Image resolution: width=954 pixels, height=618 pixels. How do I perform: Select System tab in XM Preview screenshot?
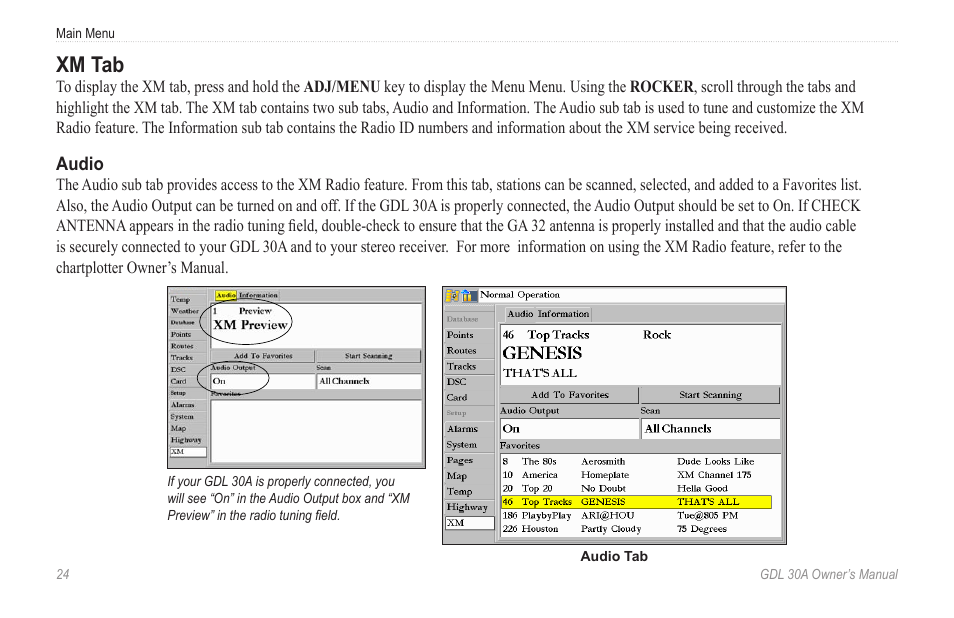(187, 417)
